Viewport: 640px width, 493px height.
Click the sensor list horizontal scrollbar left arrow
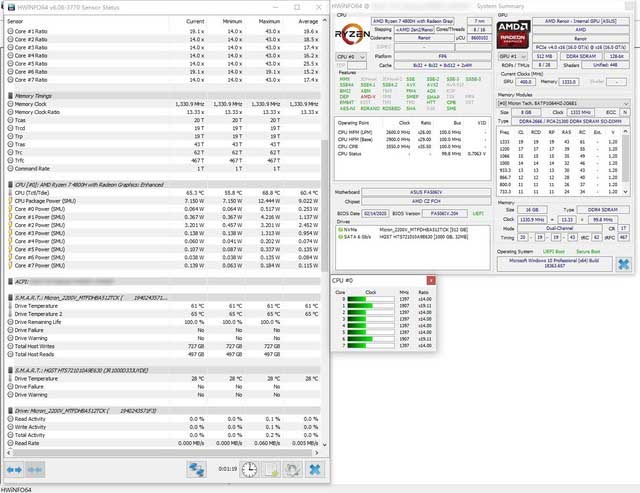point(9,452)
